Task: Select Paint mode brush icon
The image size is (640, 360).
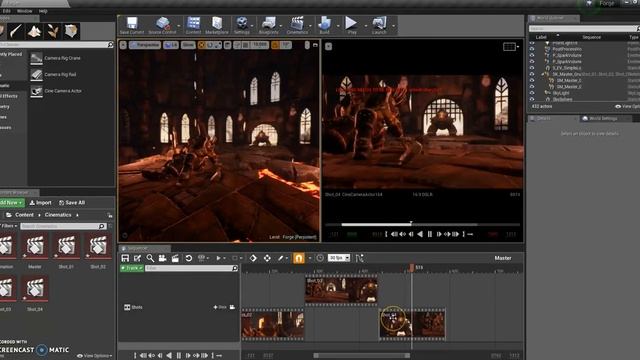Action: pyautogui.click(x=16, y=31)
